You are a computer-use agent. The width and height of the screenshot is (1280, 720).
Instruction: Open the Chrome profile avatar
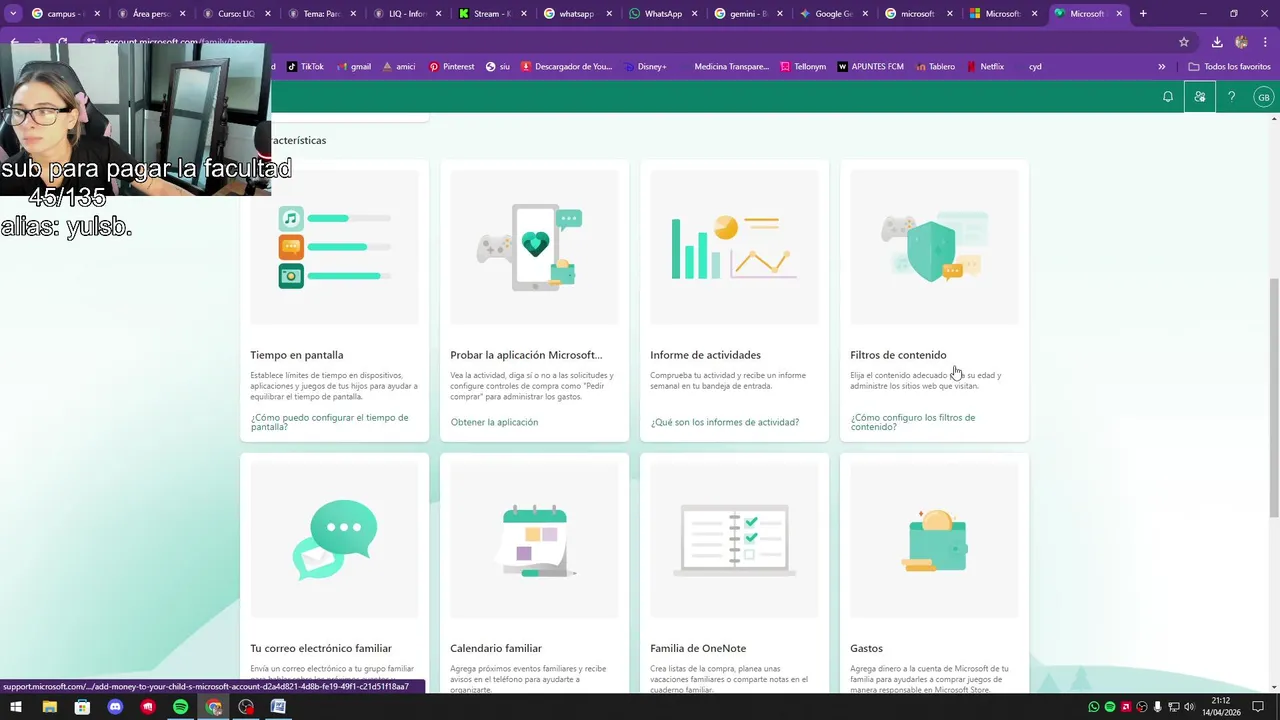(x=1242, y=42)
